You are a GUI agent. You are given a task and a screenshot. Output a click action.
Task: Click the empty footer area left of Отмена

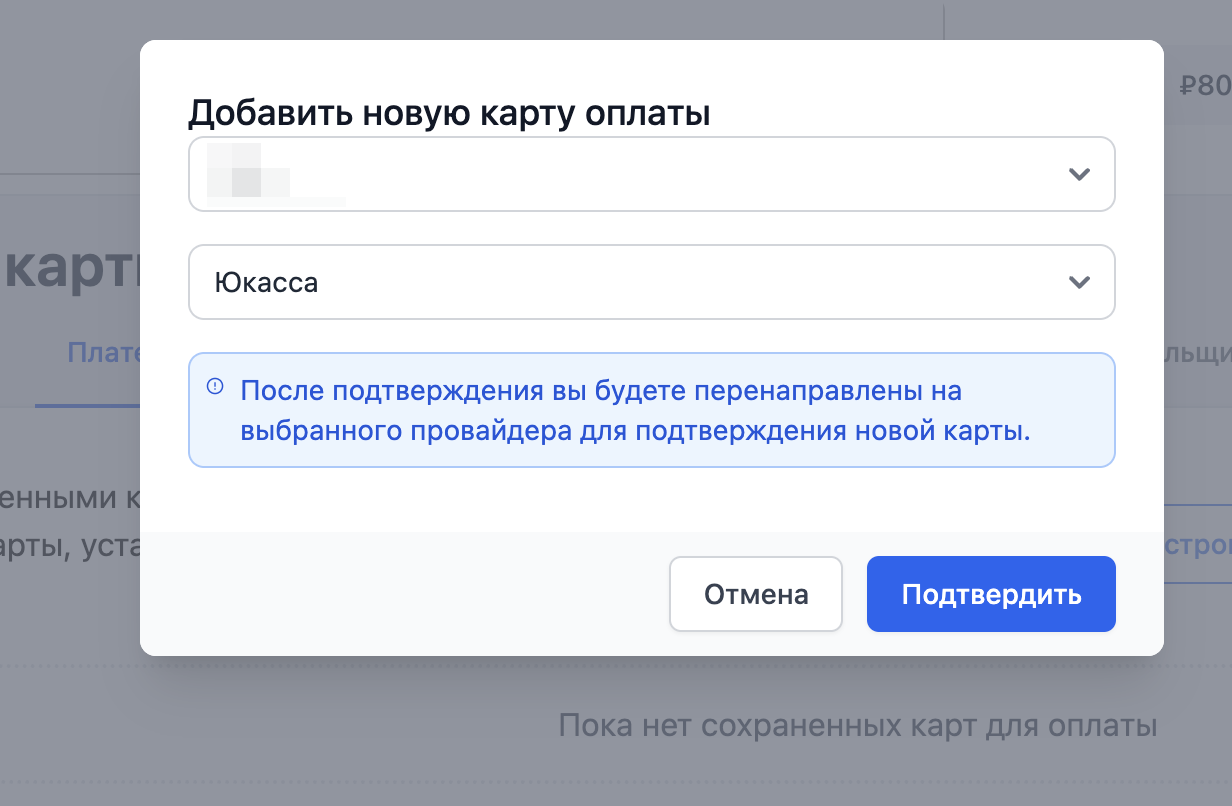[400, 594]
